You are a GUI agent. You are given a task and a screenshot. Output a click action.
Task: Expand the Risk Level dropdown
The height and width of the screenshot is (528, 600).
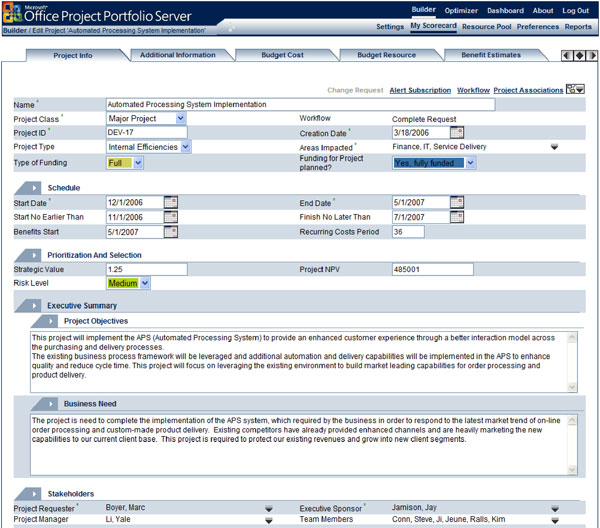(x=145, y=283)
